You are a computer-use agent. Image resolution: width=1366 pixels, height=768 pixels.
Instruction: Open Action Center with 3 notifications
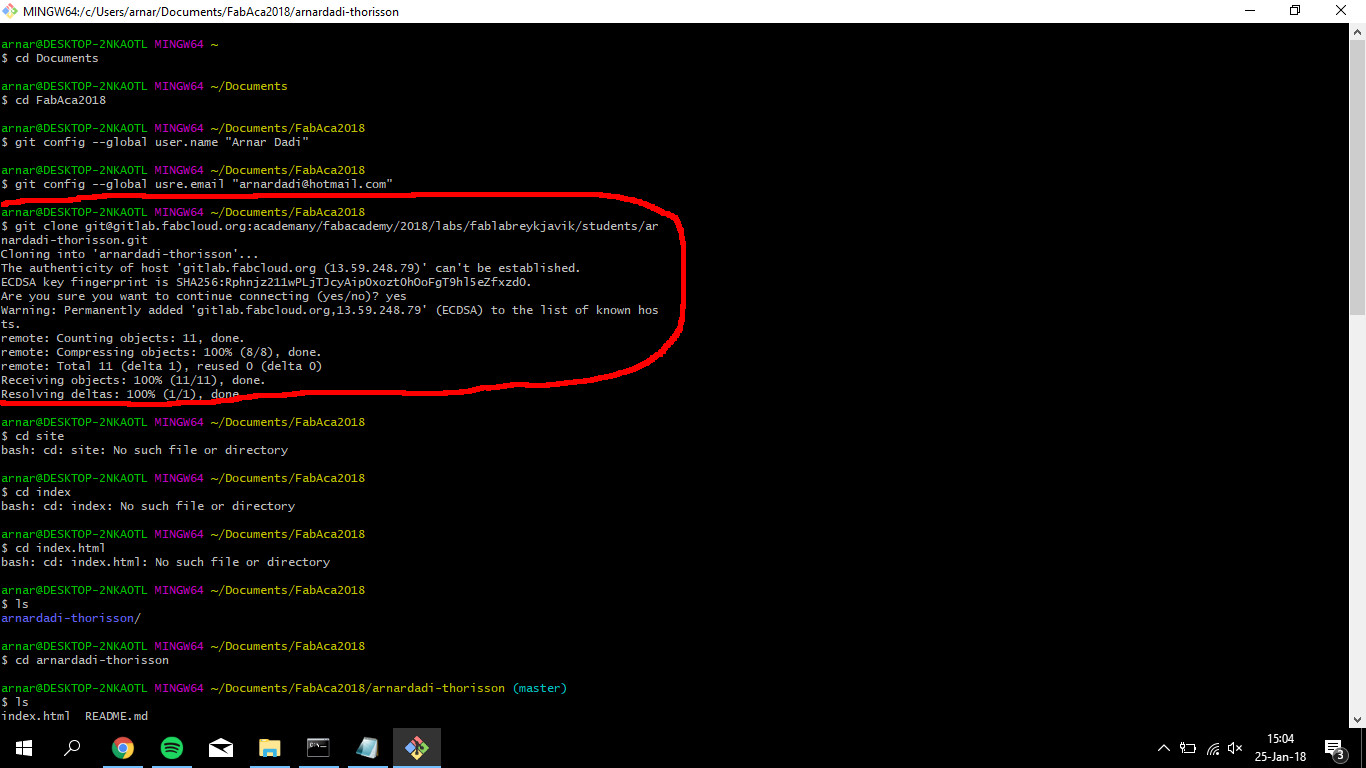[1336, 748]
